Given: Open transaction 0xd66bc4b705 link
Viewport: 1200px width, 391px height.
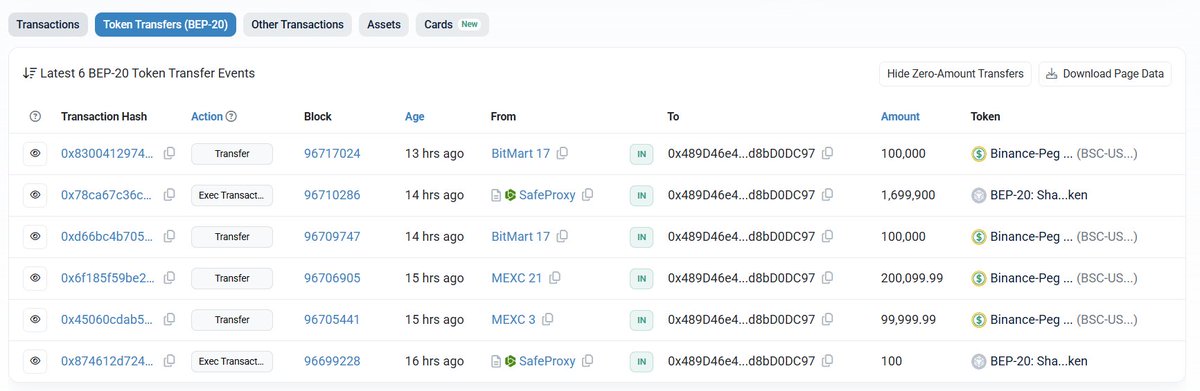Looking at the screenshot, I should tap(108, 237).
